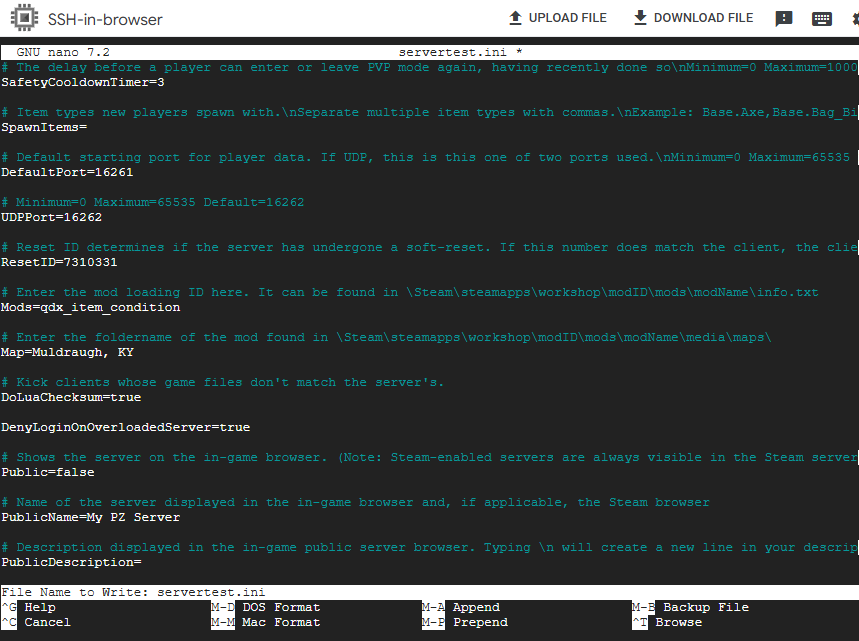Click the line Mods=qdx_item_condition

click(x=90, y=307)
